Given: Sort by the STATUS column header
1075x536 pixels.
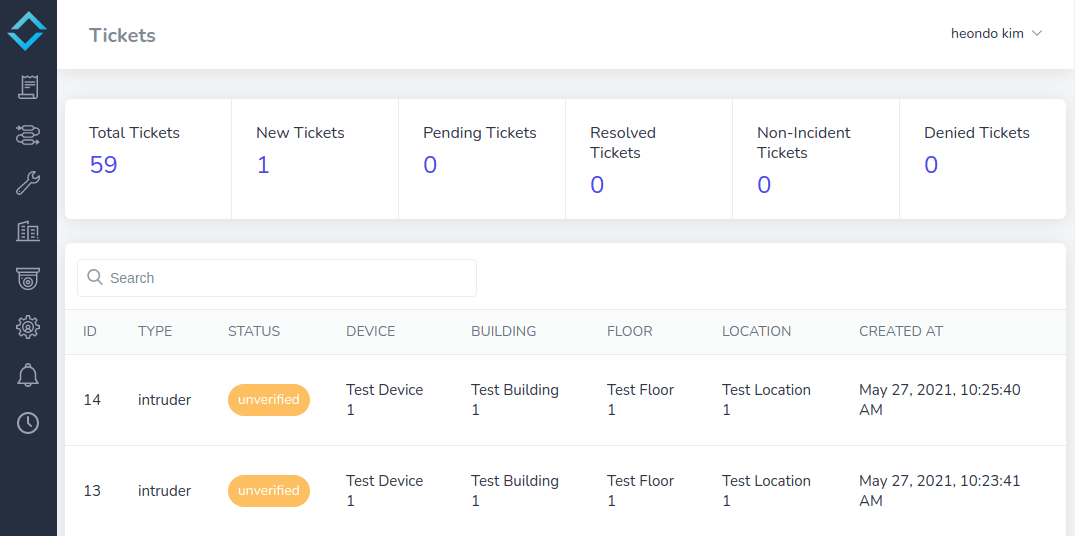Looking at the screenshot, I should [254, 331].
